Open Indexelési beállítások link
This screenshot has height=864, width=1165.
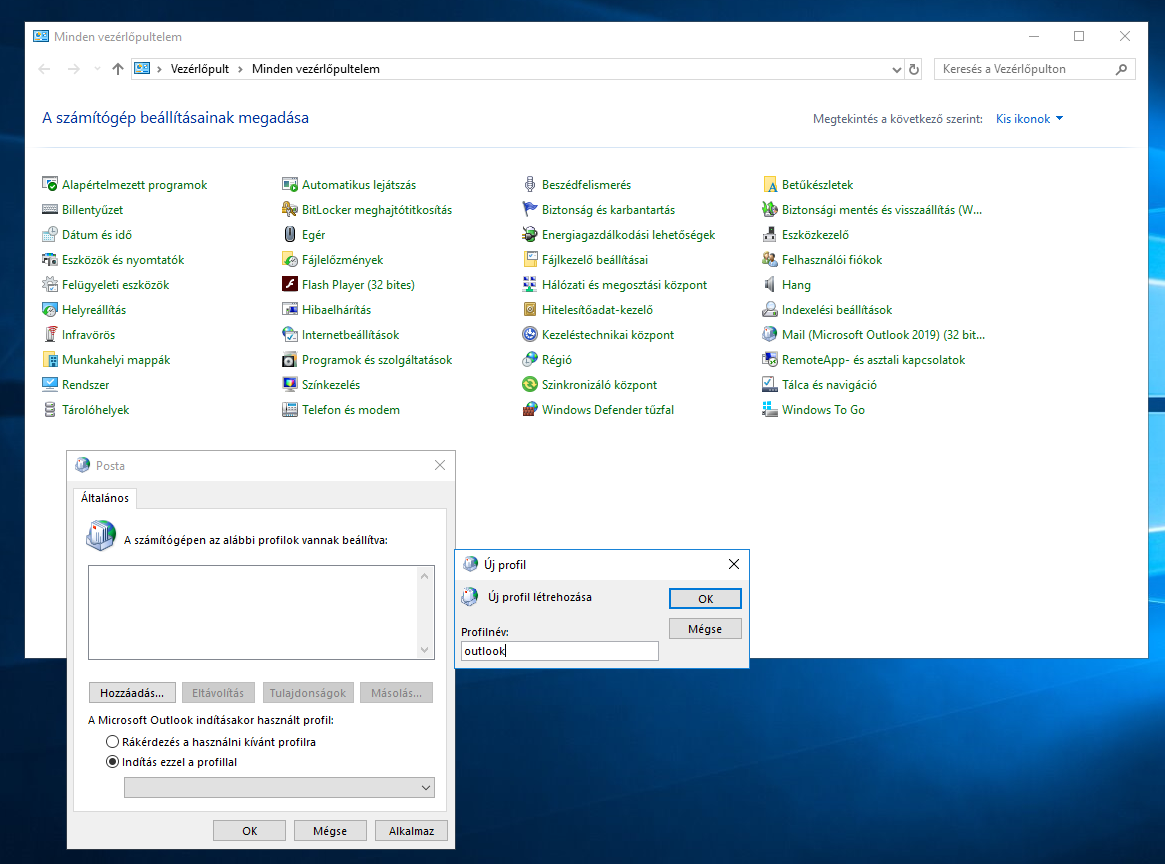click(837, 310)
